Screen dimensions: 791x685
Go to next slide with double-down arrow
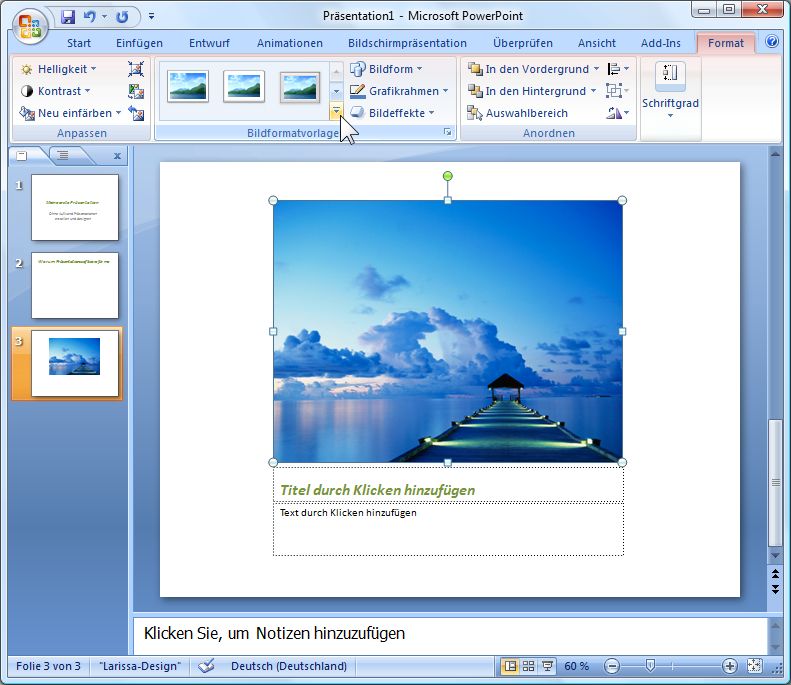pyautogui.click(x=775, y=589)
